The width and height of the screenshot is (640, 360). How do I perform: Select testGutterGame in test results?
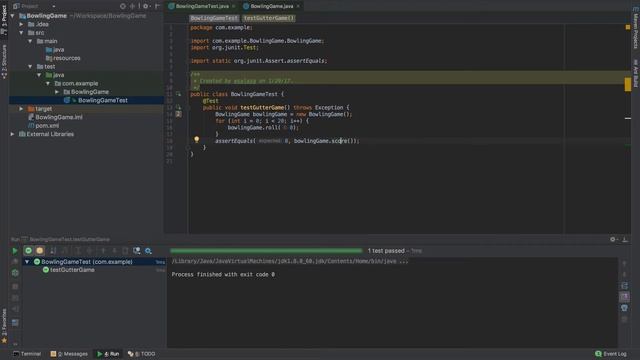(72, 270)
